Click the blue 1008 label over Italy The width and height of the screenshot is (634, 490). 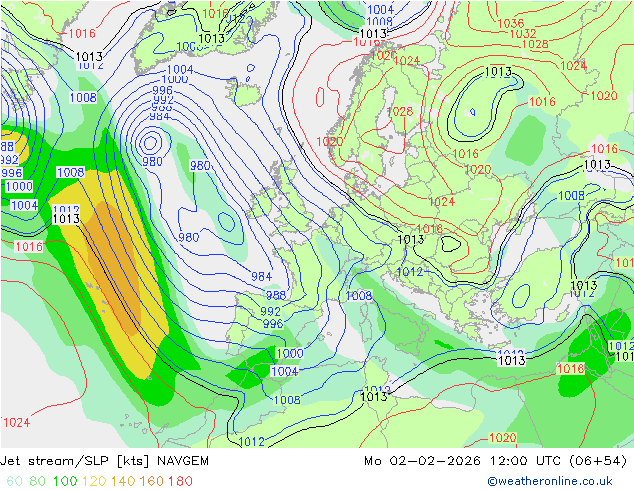(x=359, y=296)
